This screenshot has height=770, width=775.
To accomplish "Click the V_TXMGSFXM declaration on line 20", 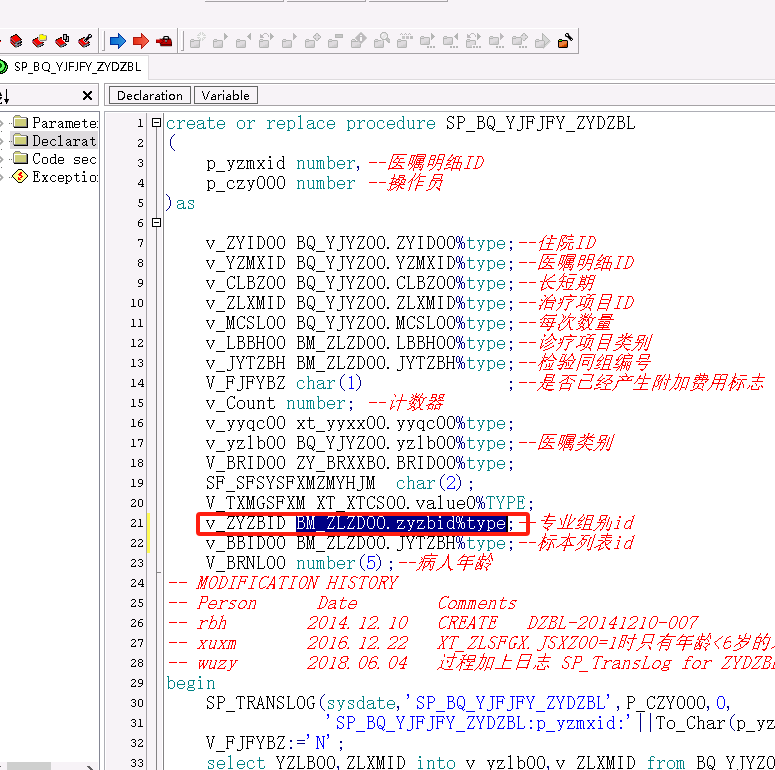I will (370, 503).
